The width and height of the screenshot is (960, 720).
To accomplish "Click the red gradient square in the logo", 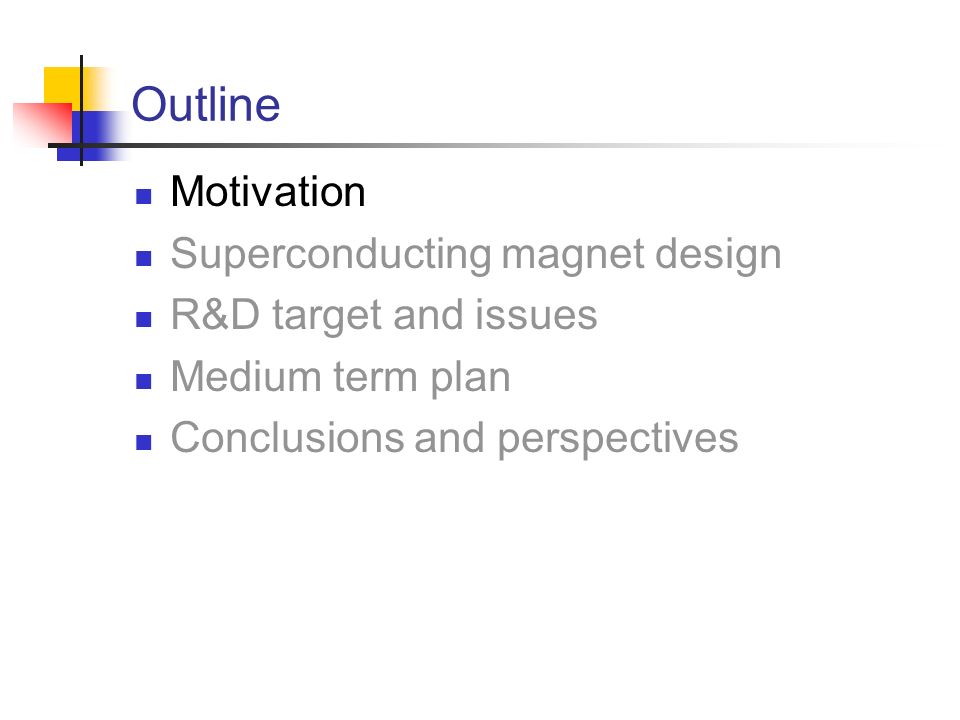I will coord(42,125).
